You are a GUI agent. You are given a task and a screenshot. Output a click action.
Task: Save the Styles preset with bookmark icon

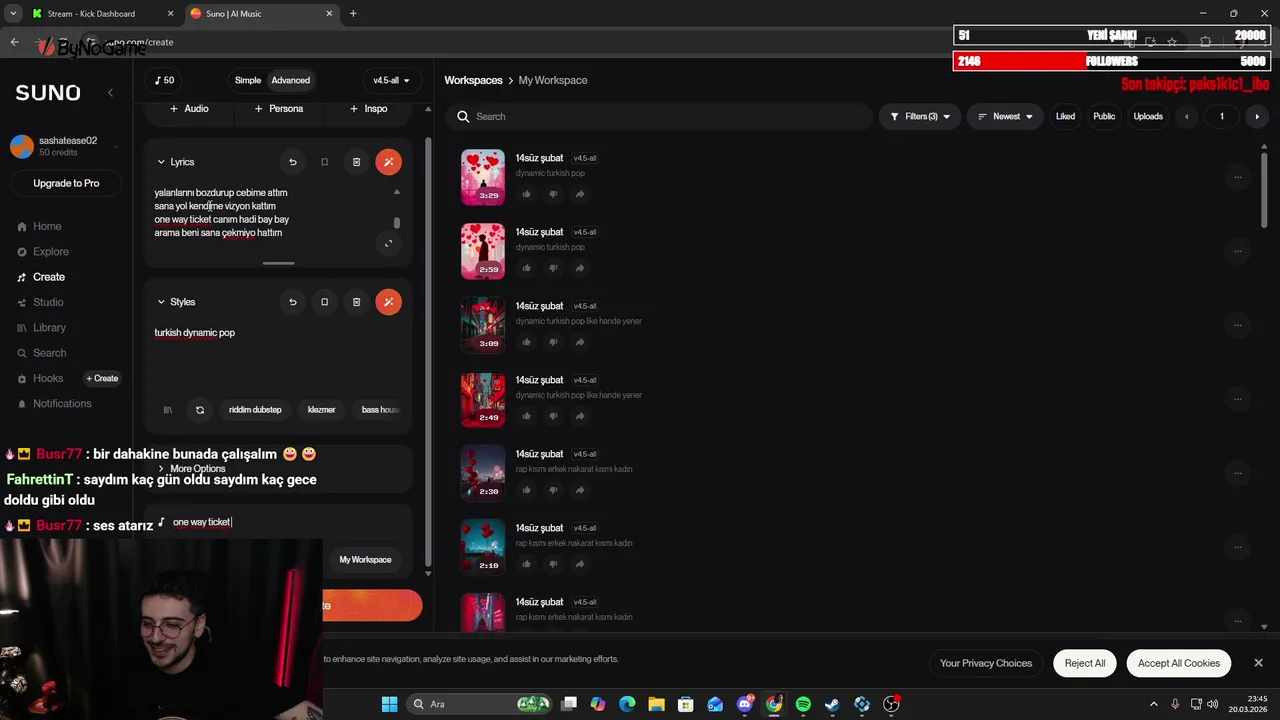click(x=324, y=302)
